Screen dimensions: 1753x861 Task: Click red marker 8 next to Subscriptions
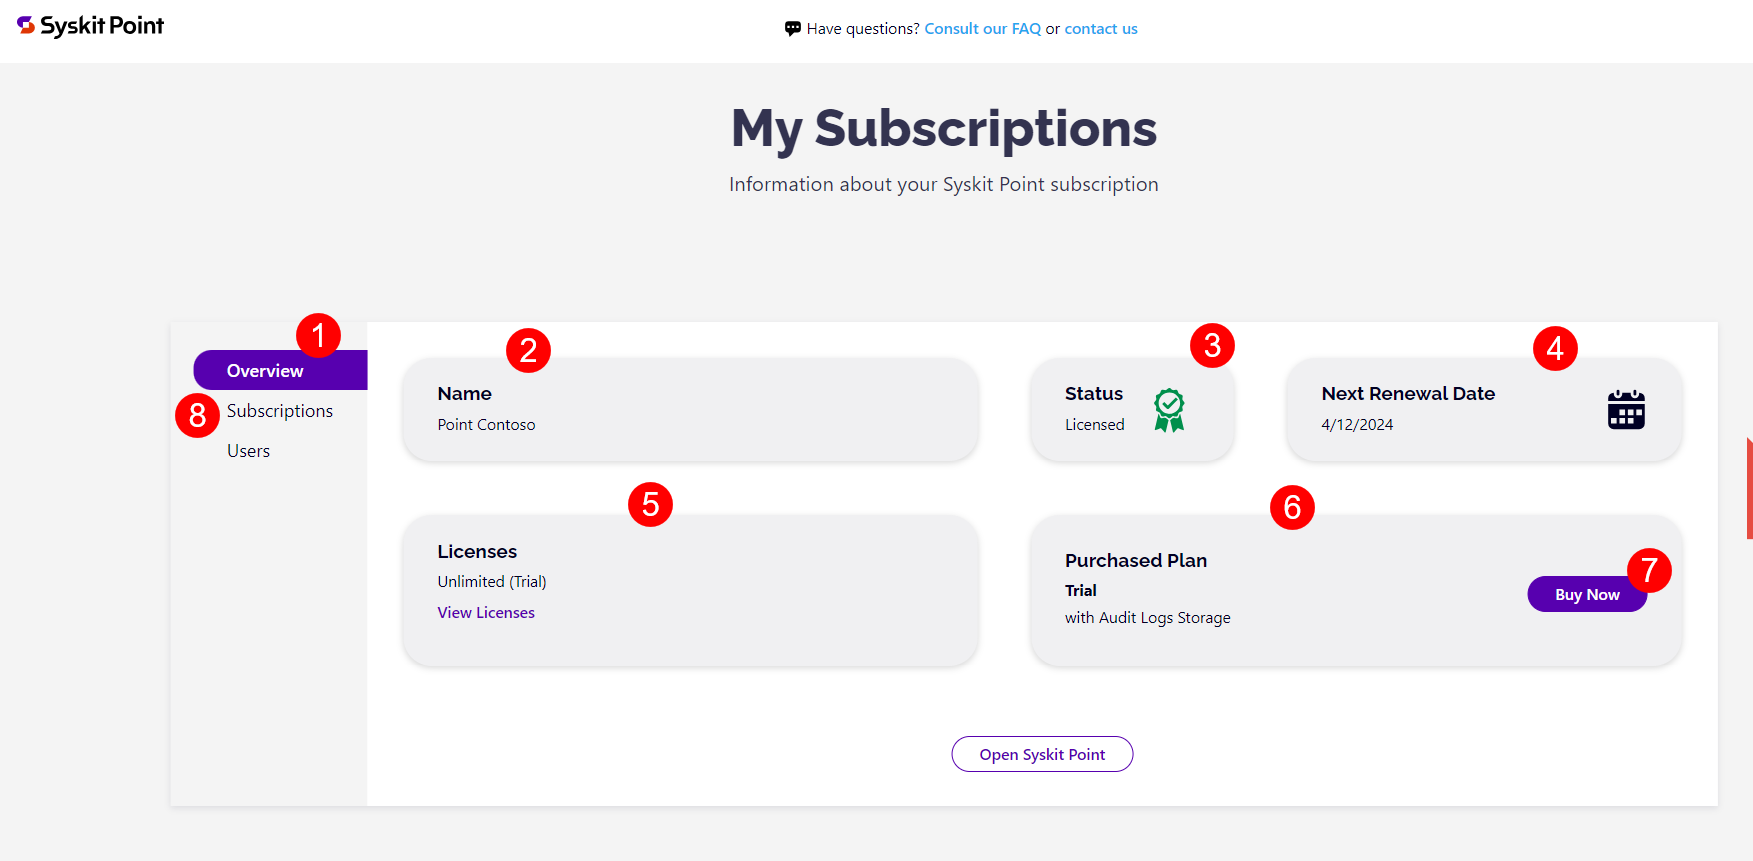click(198, 414)
